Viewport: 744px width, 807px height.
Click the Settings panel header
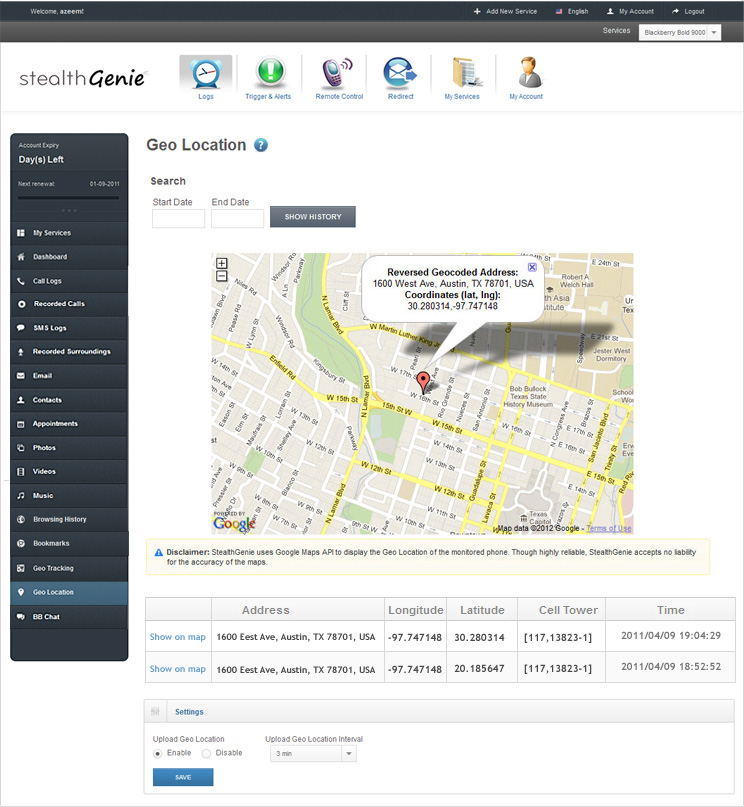click(x=439, y=712)
